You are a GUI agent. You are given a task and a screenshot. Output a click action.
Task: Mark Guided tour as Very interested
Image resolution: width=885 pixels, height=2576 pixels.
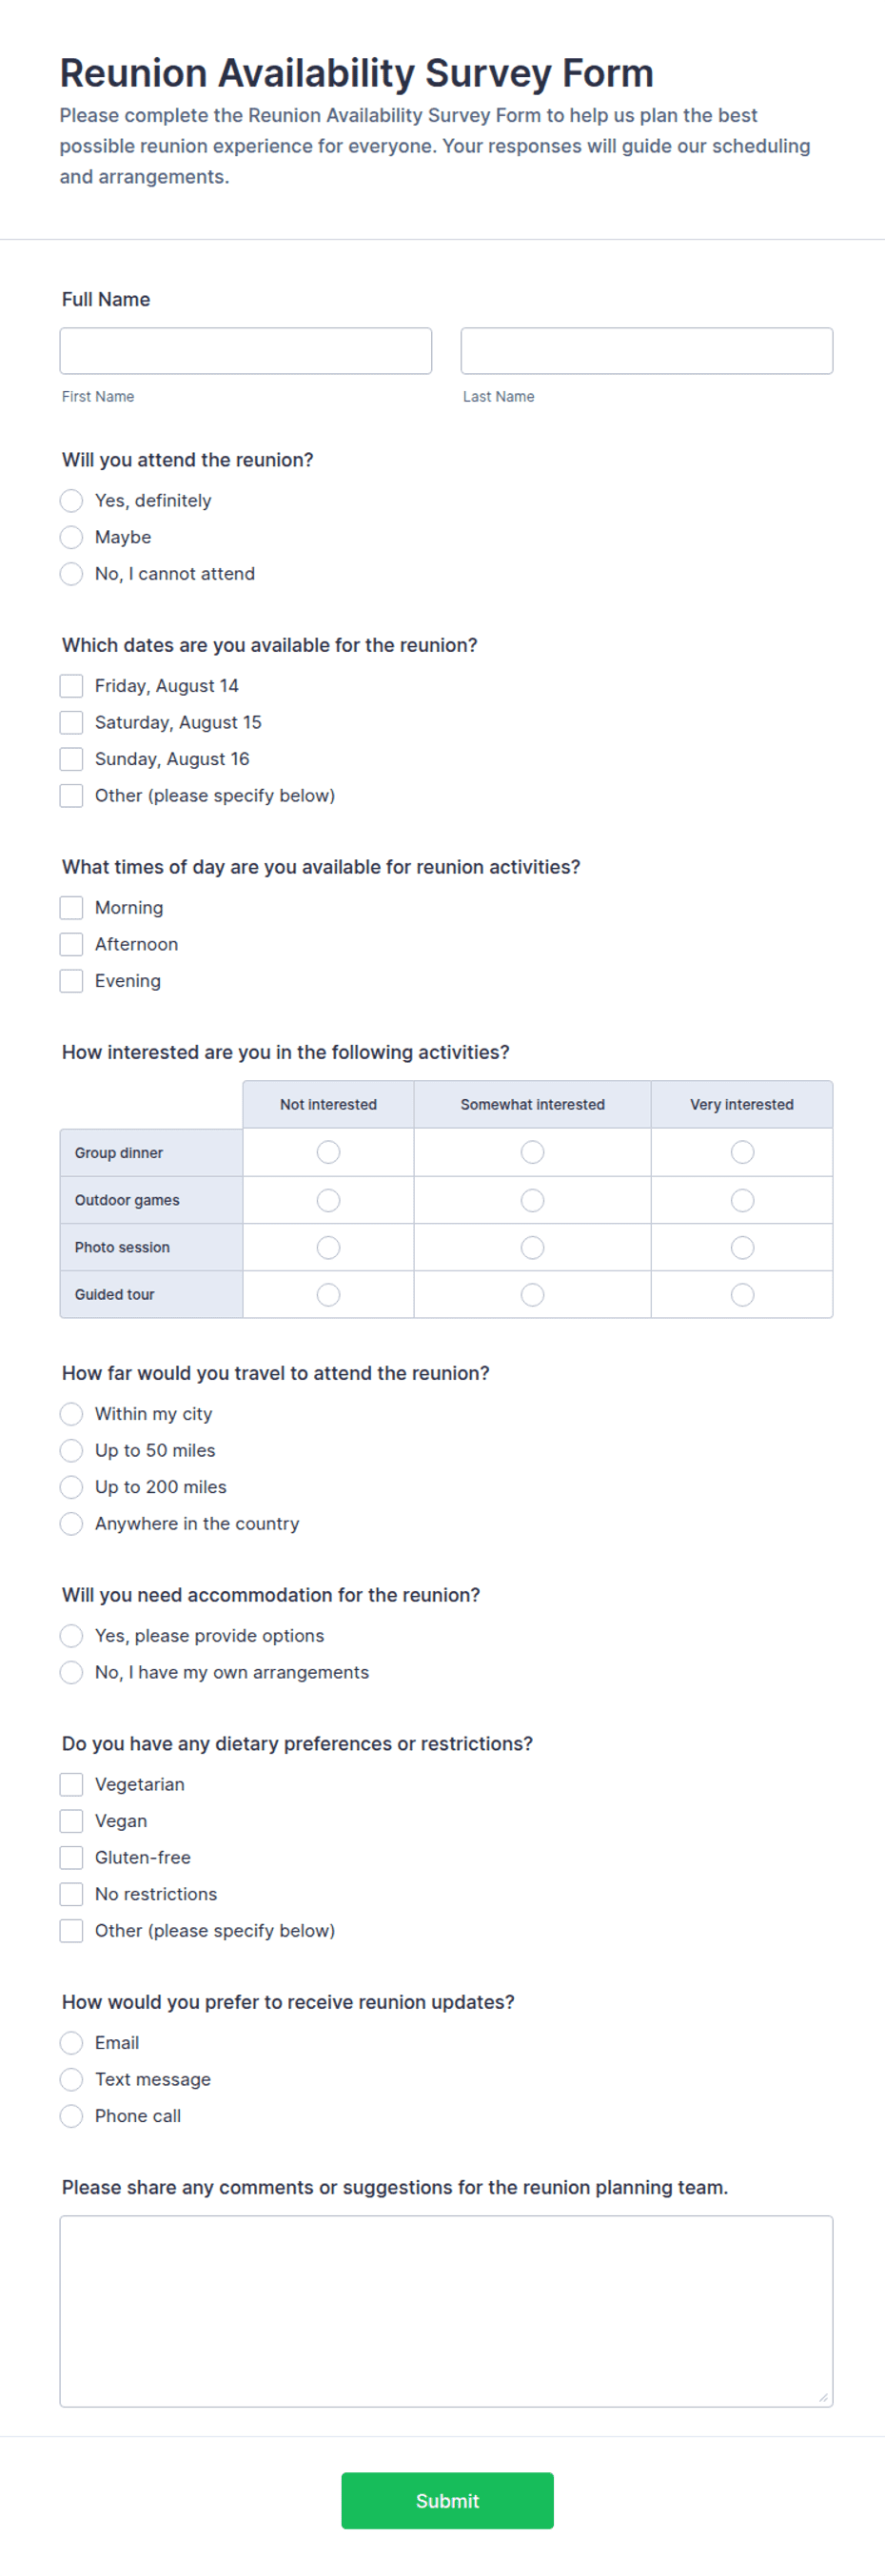[x=742, y=1295]
